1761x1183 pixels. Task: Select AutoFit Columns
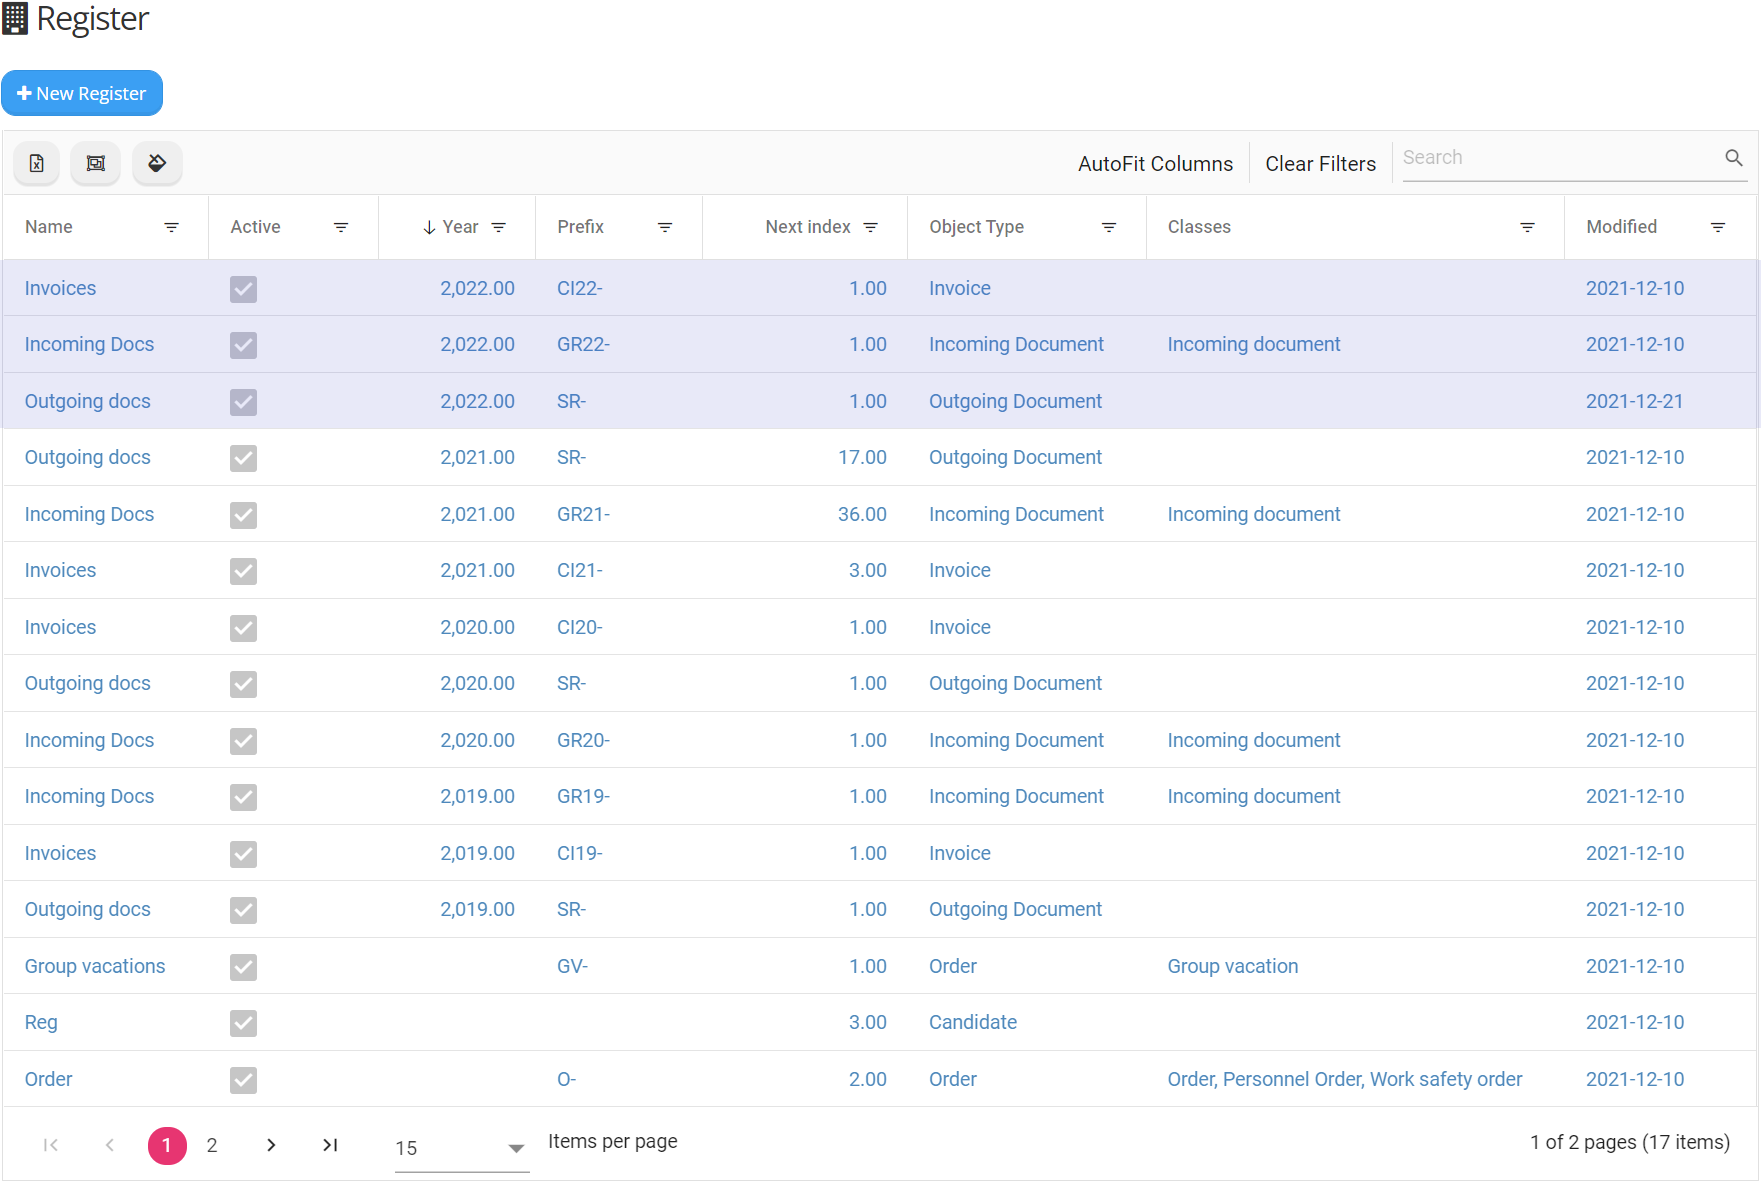(1155, 163)
